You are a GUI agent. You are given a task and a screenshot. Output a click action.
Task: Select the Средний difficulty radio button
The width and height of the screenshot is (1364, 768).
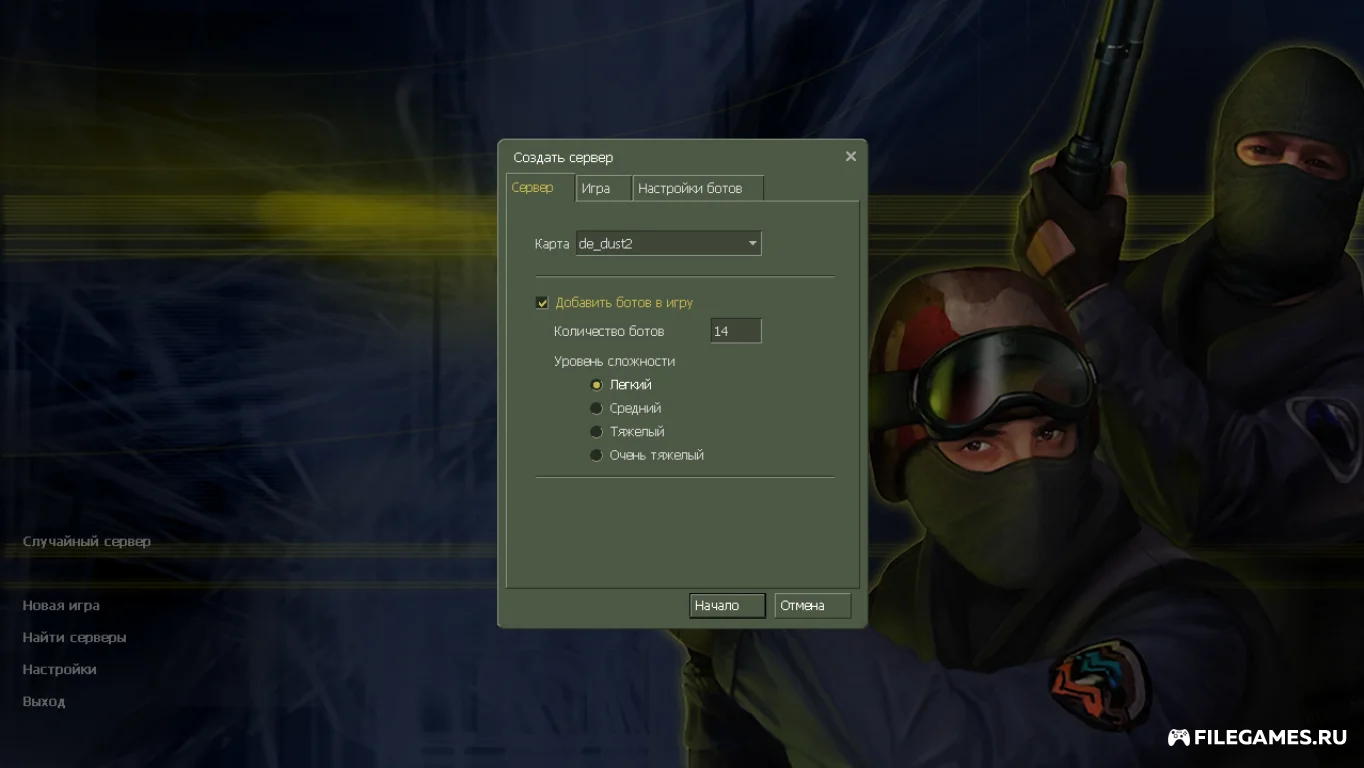[596, 408]
